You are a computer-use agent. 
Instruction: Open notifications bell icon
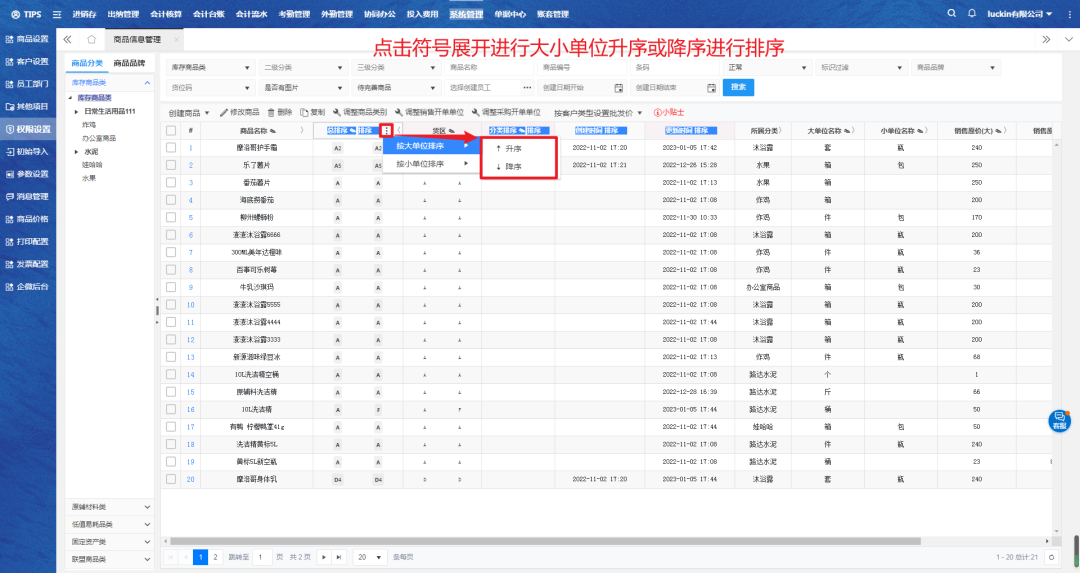(972, 13)
